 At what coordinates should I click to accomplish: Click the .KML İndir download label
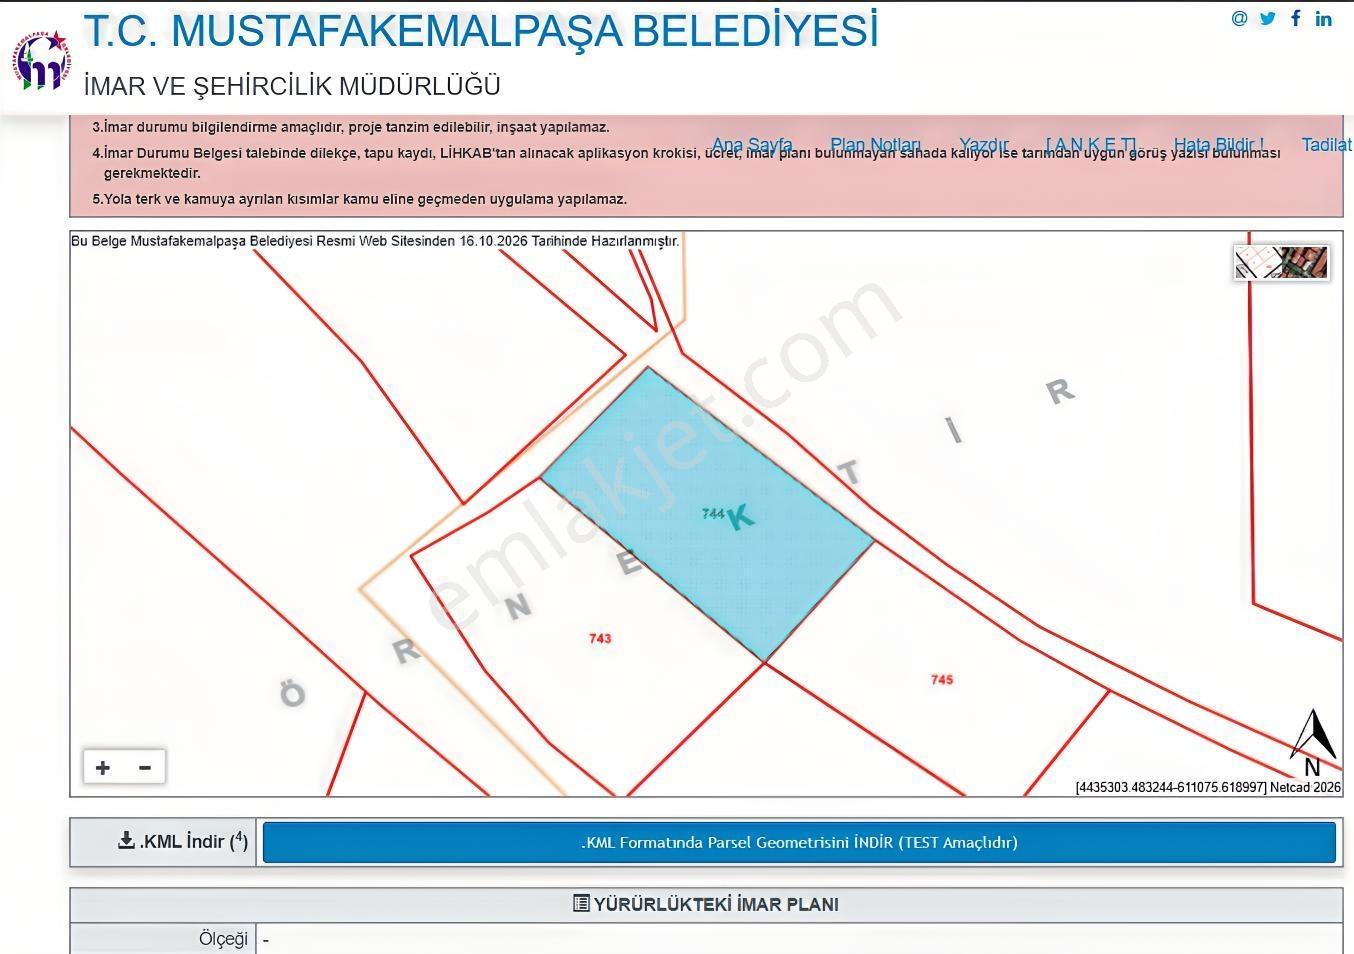[x=182, y=841]
